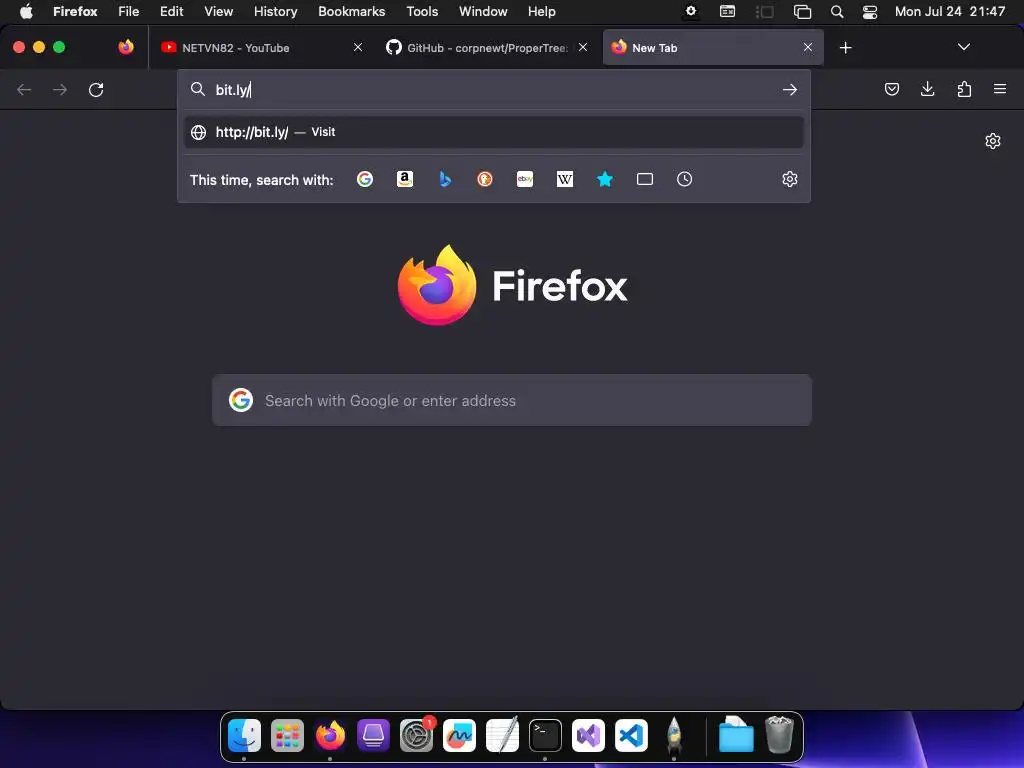
Task: Switch to the NETVN82 - YouTube tab
Action: [261, 47]
